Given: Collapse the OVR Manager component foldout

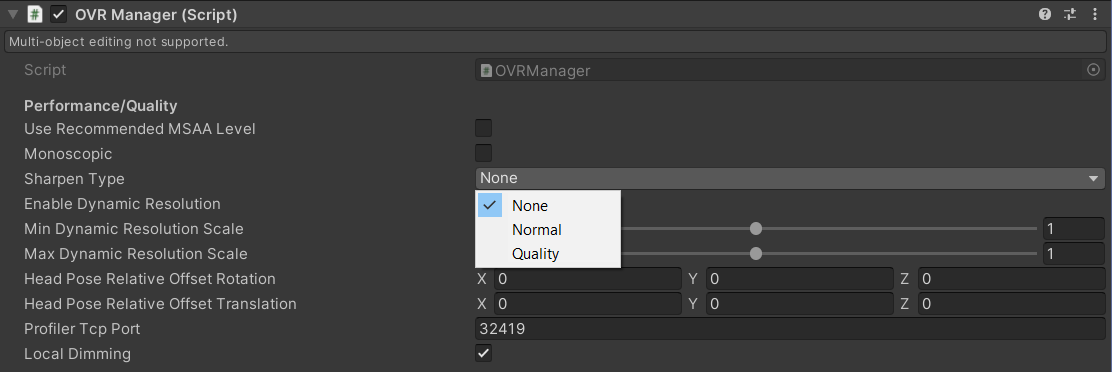Looking at the screenshot, I should coord(13,14).
